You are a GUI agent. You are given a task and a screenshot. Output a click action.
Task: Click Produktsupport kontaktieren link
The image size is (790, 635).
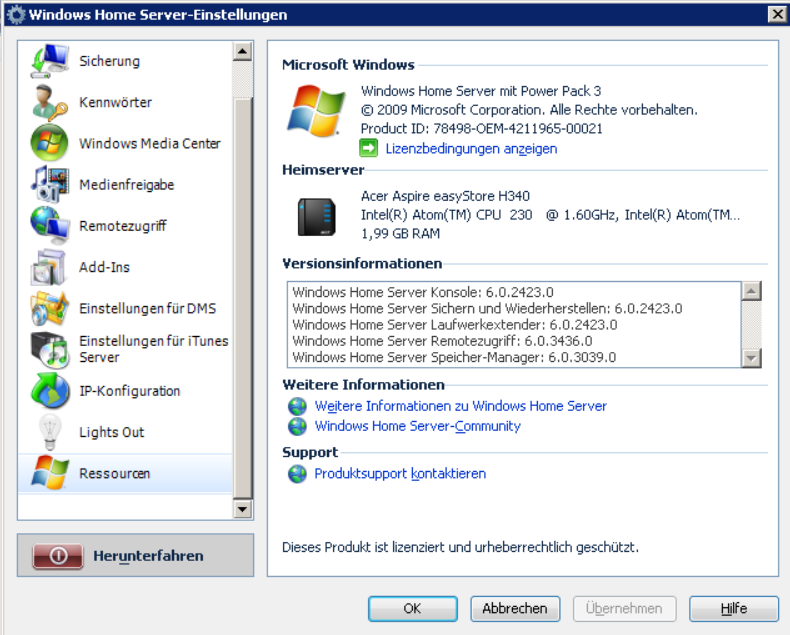tap(400, 473)
